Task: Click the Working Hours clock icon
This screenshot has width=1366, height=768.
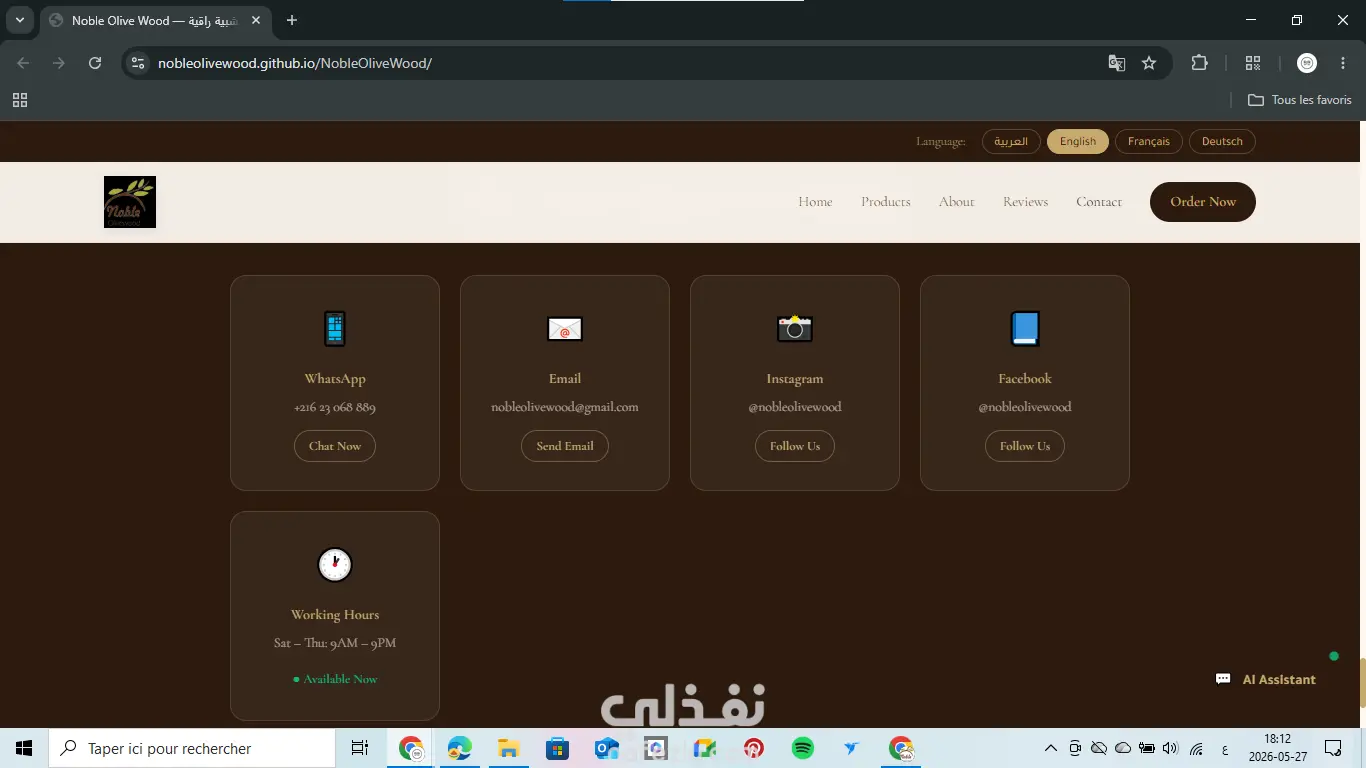Action: tap(335, 564)
